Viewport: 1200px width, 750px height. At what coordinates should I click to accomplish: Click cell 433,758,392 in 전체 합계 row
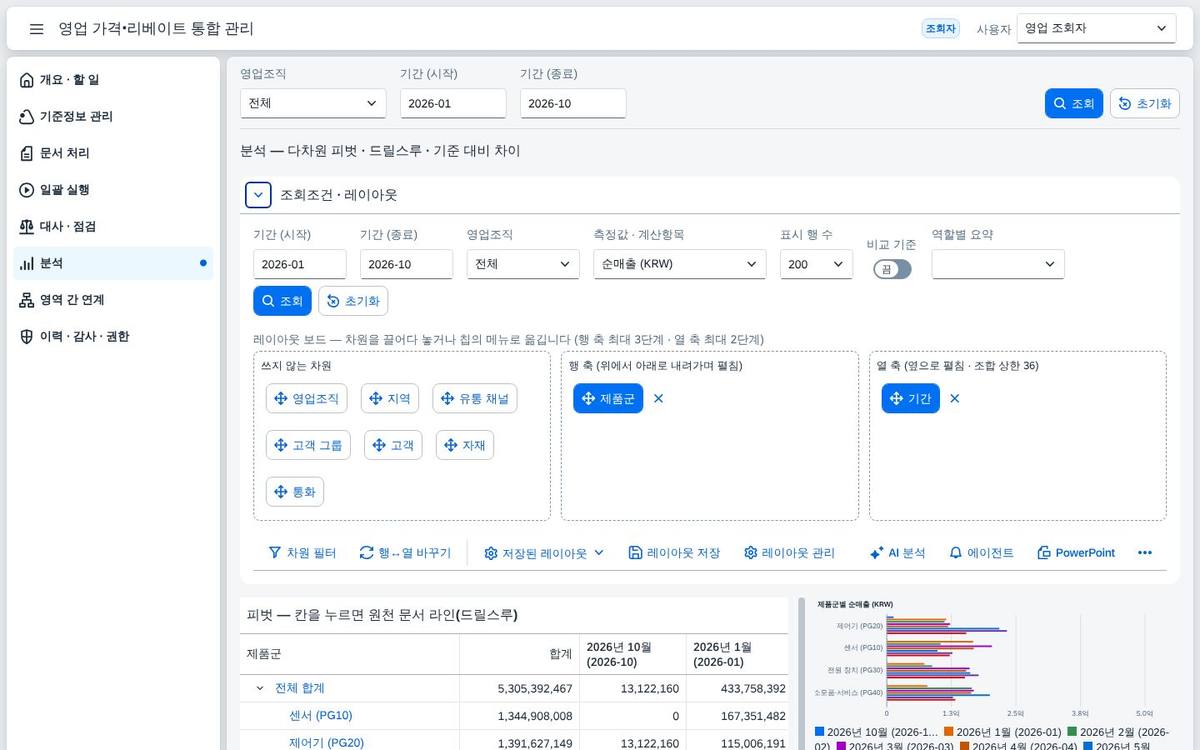(739, 689)
